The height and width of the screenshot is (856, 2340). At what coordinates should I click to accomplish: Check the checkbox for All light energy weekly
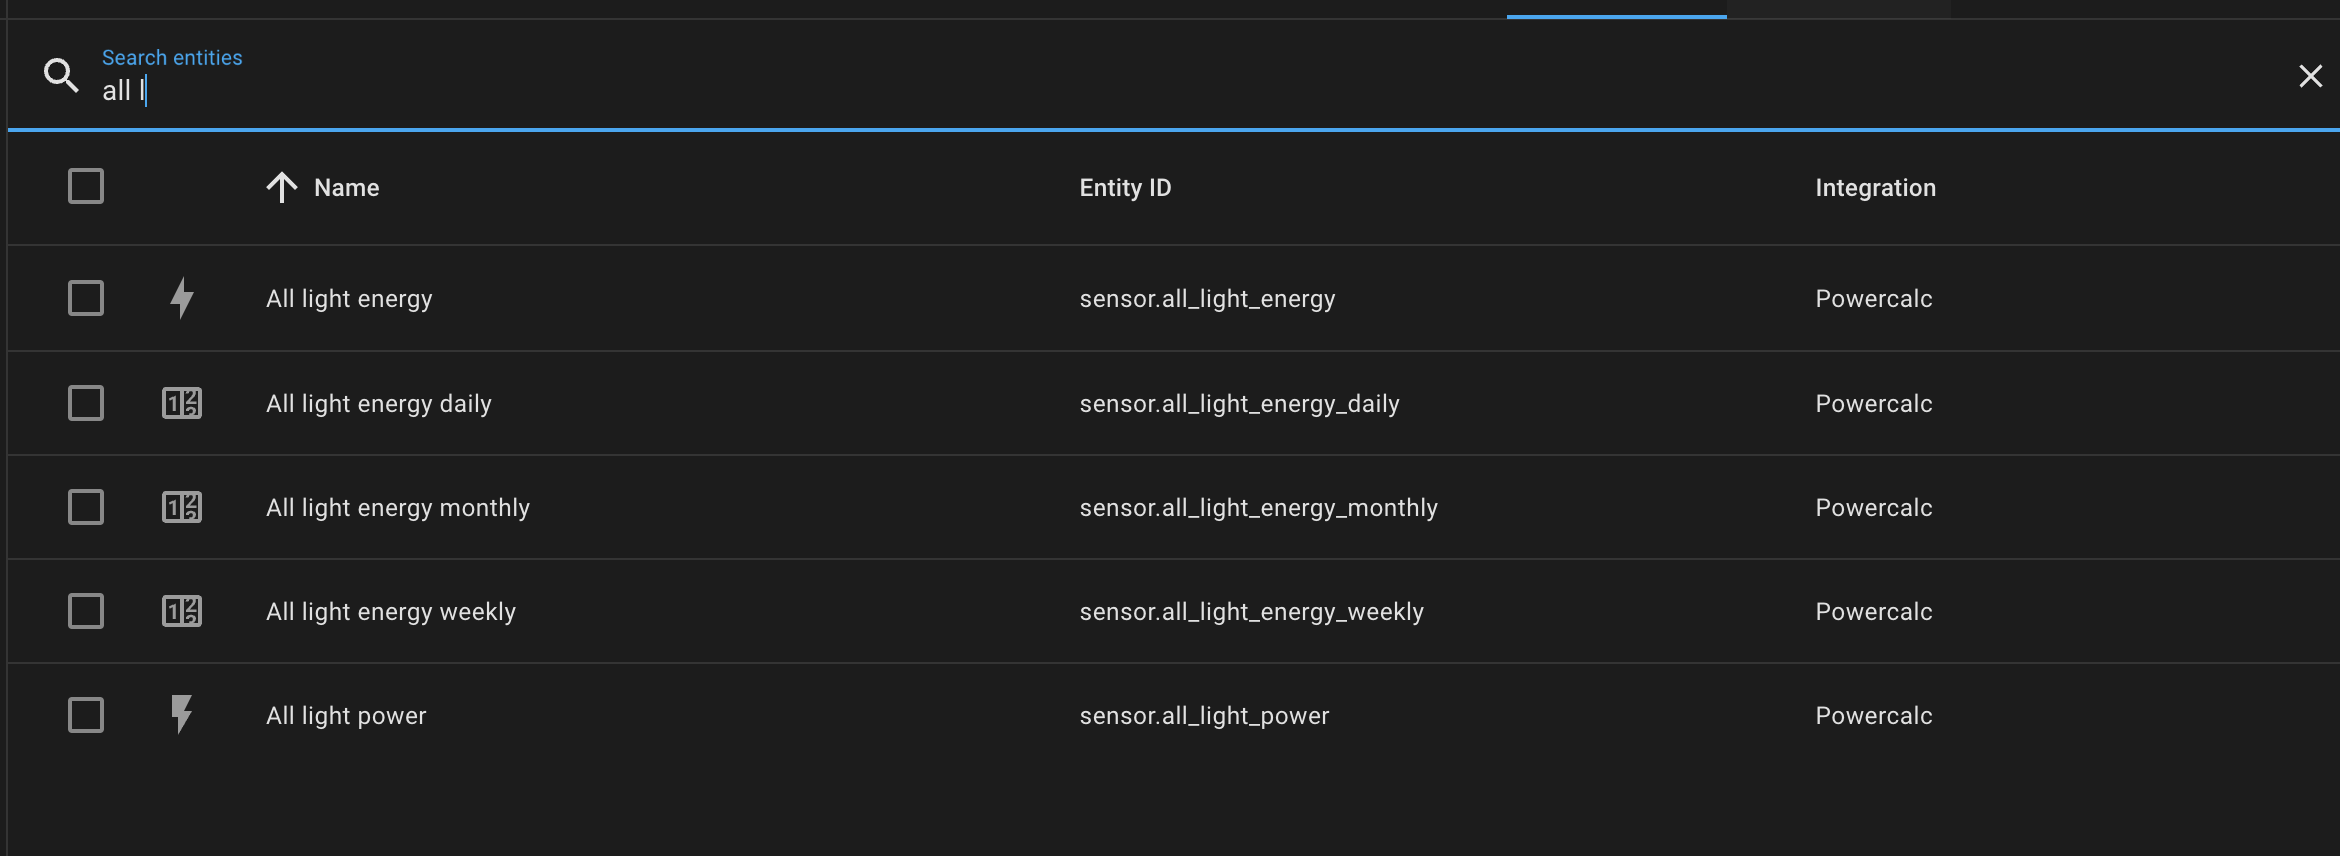click(x=86, y=611)
